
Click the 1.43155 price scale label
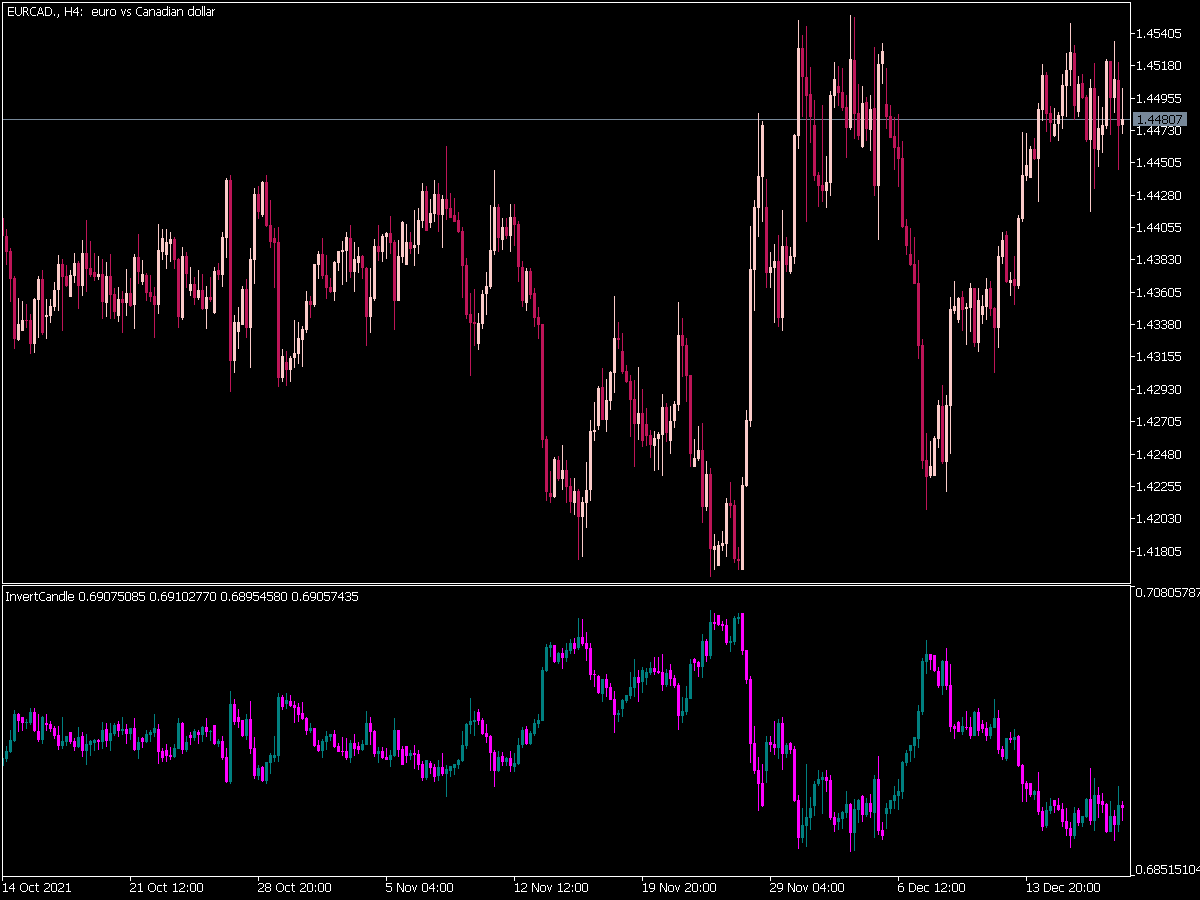click(1158, 357)
